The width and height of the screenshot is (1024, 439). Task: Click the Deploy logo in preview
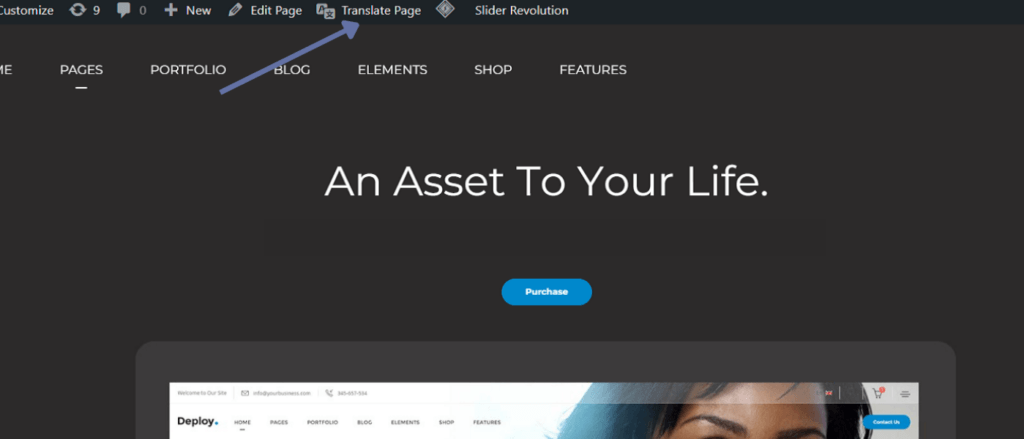point(198,421)
